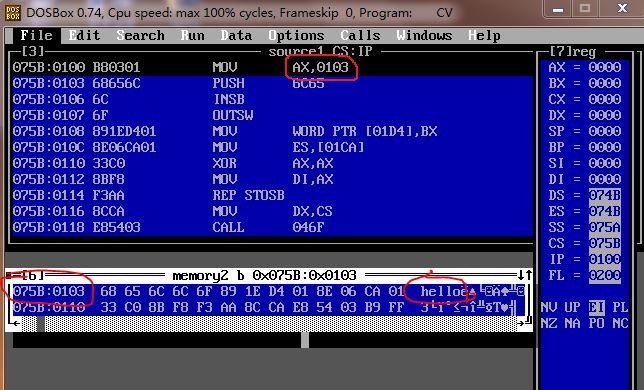The height and width of the screenshot is (390, 644).
Task: Open the File menu
Action: tap(37, 35)
